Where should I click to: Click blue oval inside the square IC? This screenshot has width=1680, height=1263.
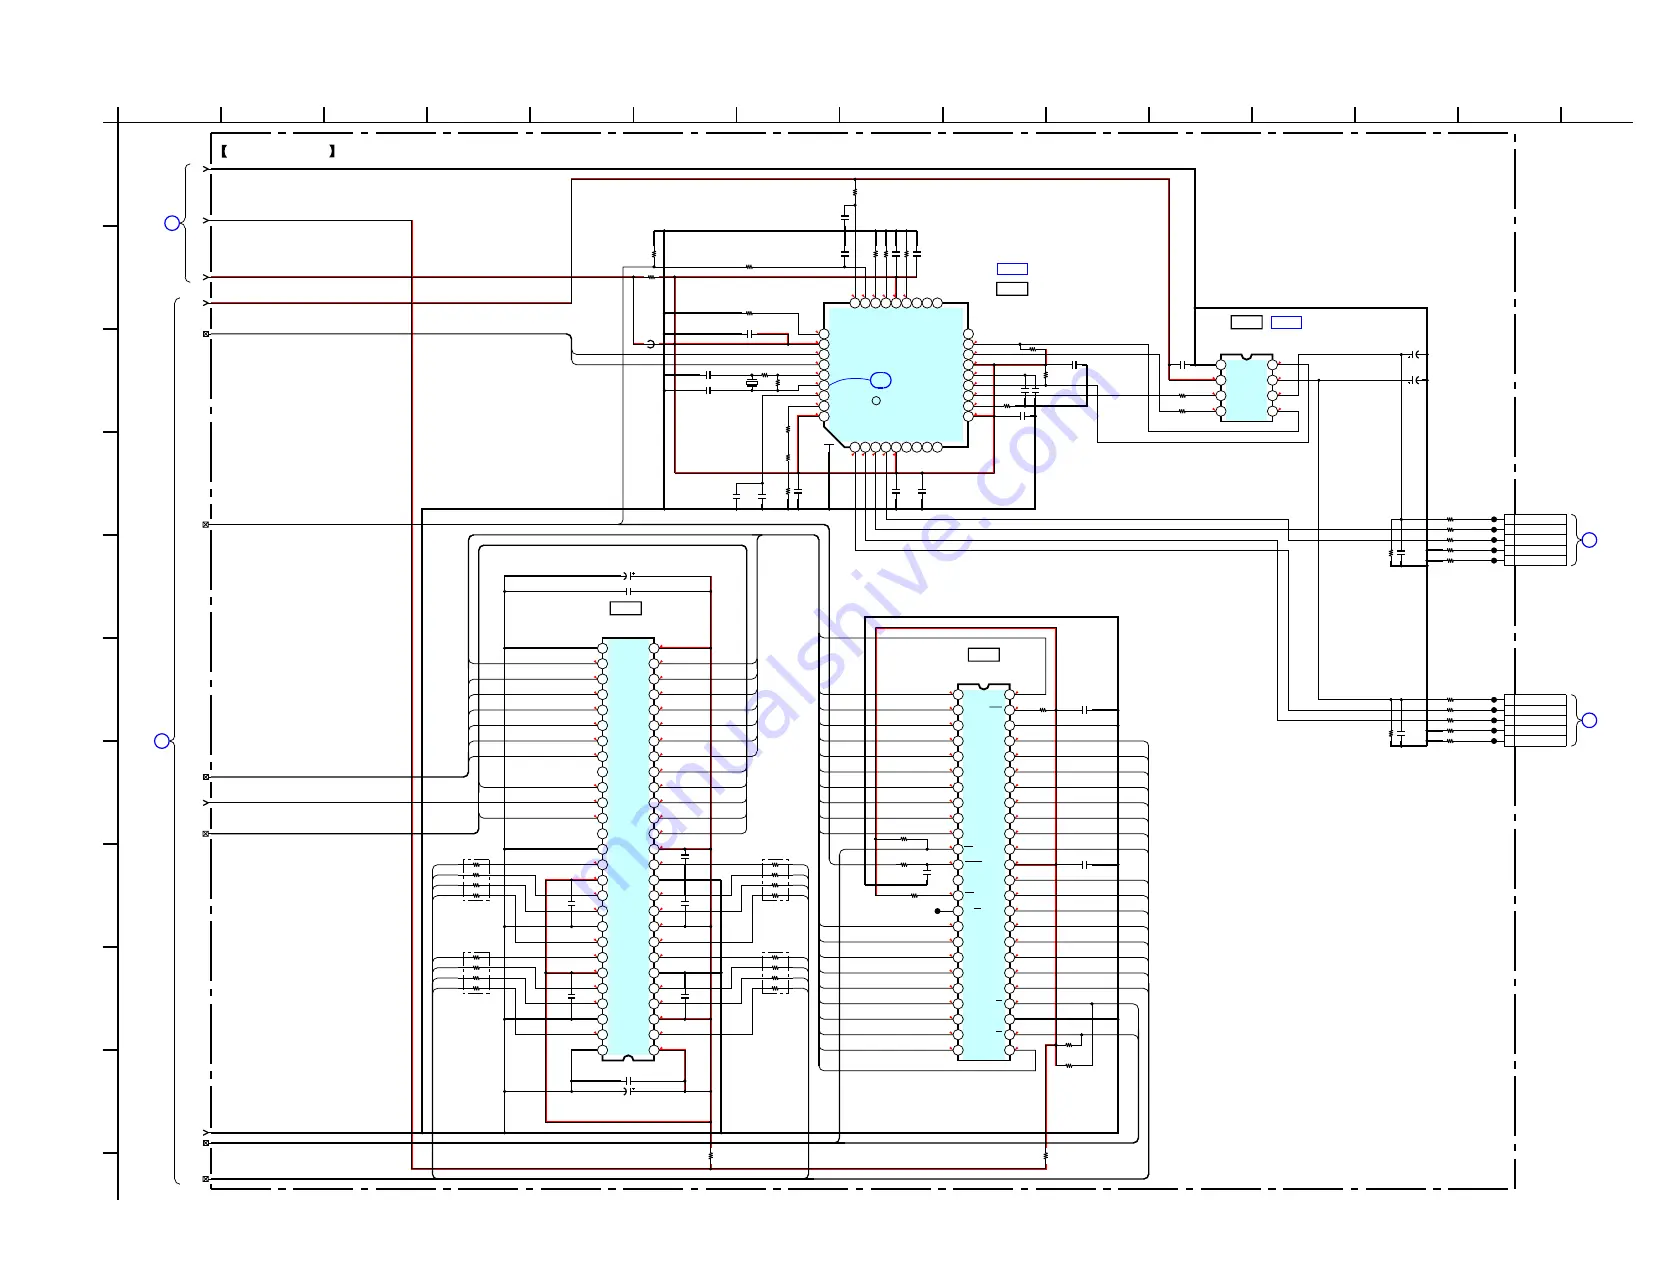[881, 380]
